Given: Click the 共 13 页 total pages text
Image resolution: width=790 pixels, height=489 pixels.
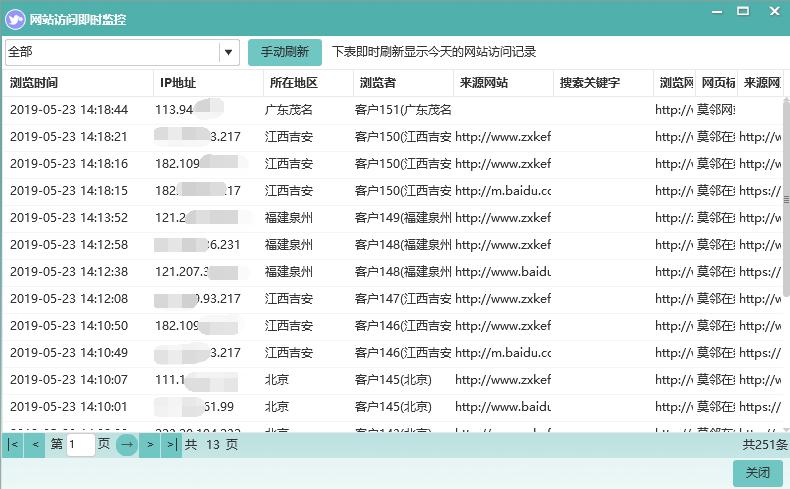Looking at the screenshot, I should pyautogui.click(x=211, y=445).
